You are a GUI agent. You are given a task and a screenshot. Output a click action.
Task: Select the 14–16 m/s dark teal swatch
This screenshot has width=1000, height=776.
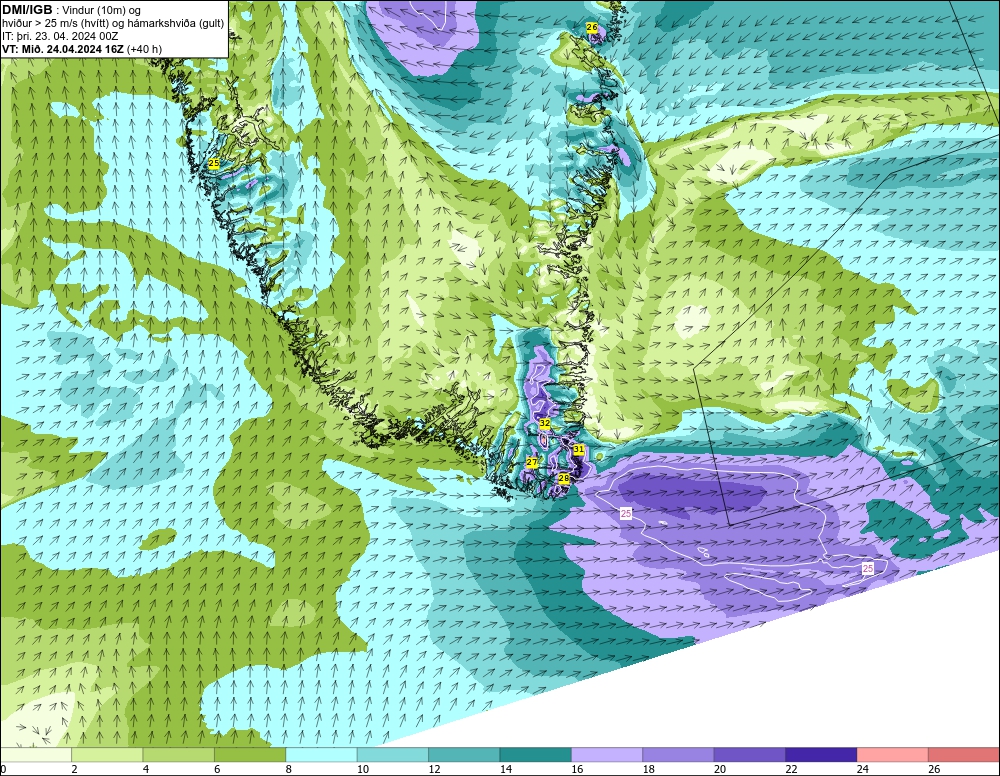pyautogui.click(x=536, y=755)
